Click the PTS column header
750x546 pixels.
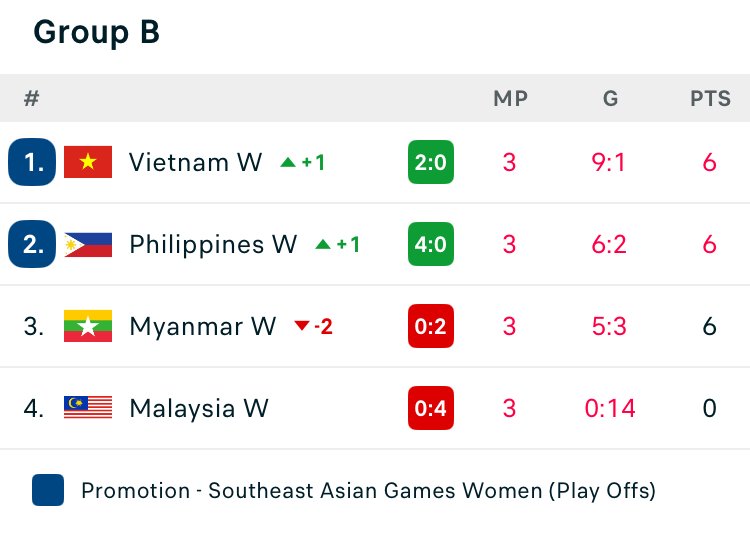[x=710, y=99]
